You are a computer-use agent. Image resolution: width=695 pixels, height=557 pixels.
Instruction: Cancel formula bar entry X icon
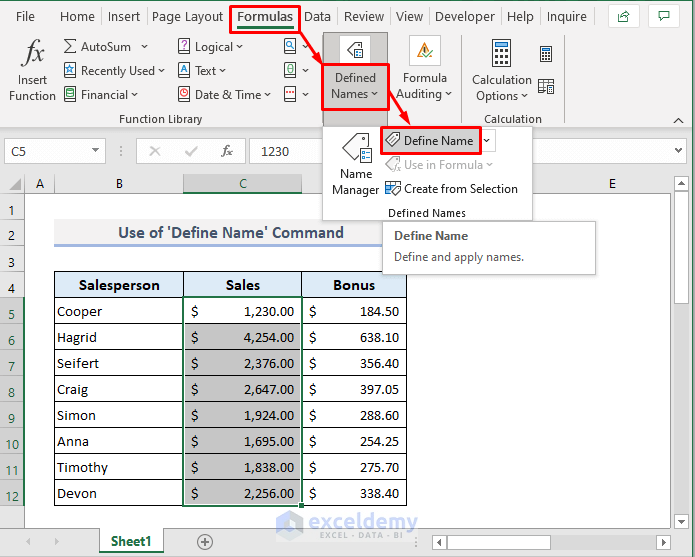point(155,152)
